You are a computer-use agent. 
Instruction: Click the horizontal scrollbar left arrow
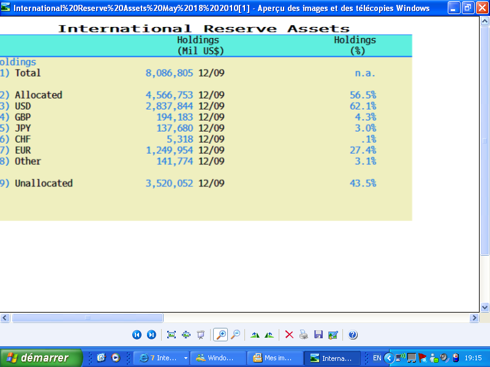point(5,318)
